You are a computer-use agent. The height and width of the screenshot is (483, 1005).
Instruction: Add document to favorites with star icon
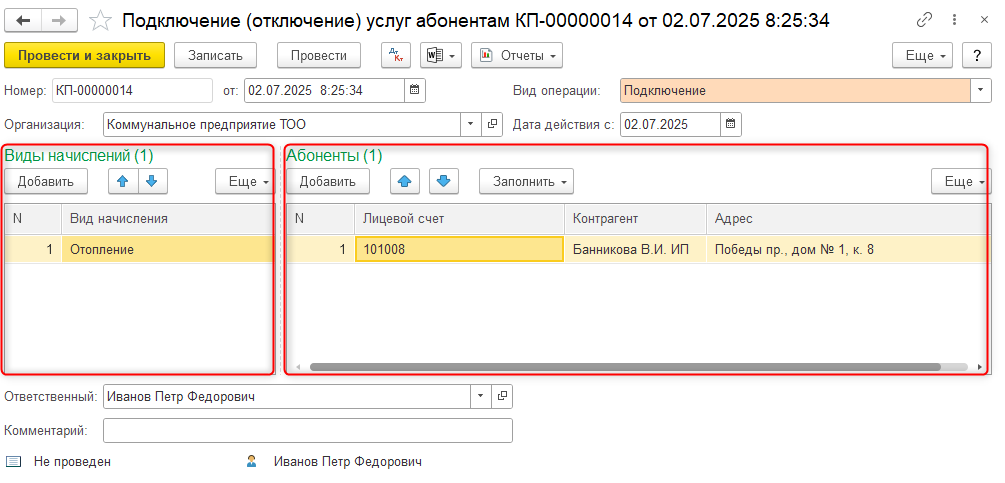click(100, 20)
